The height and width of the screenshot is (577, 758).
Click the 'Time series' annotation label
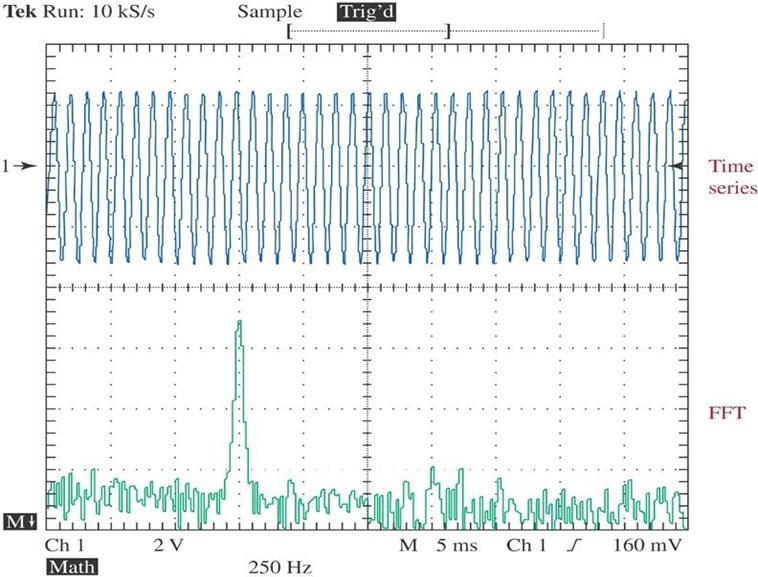[x=733, y=177]
